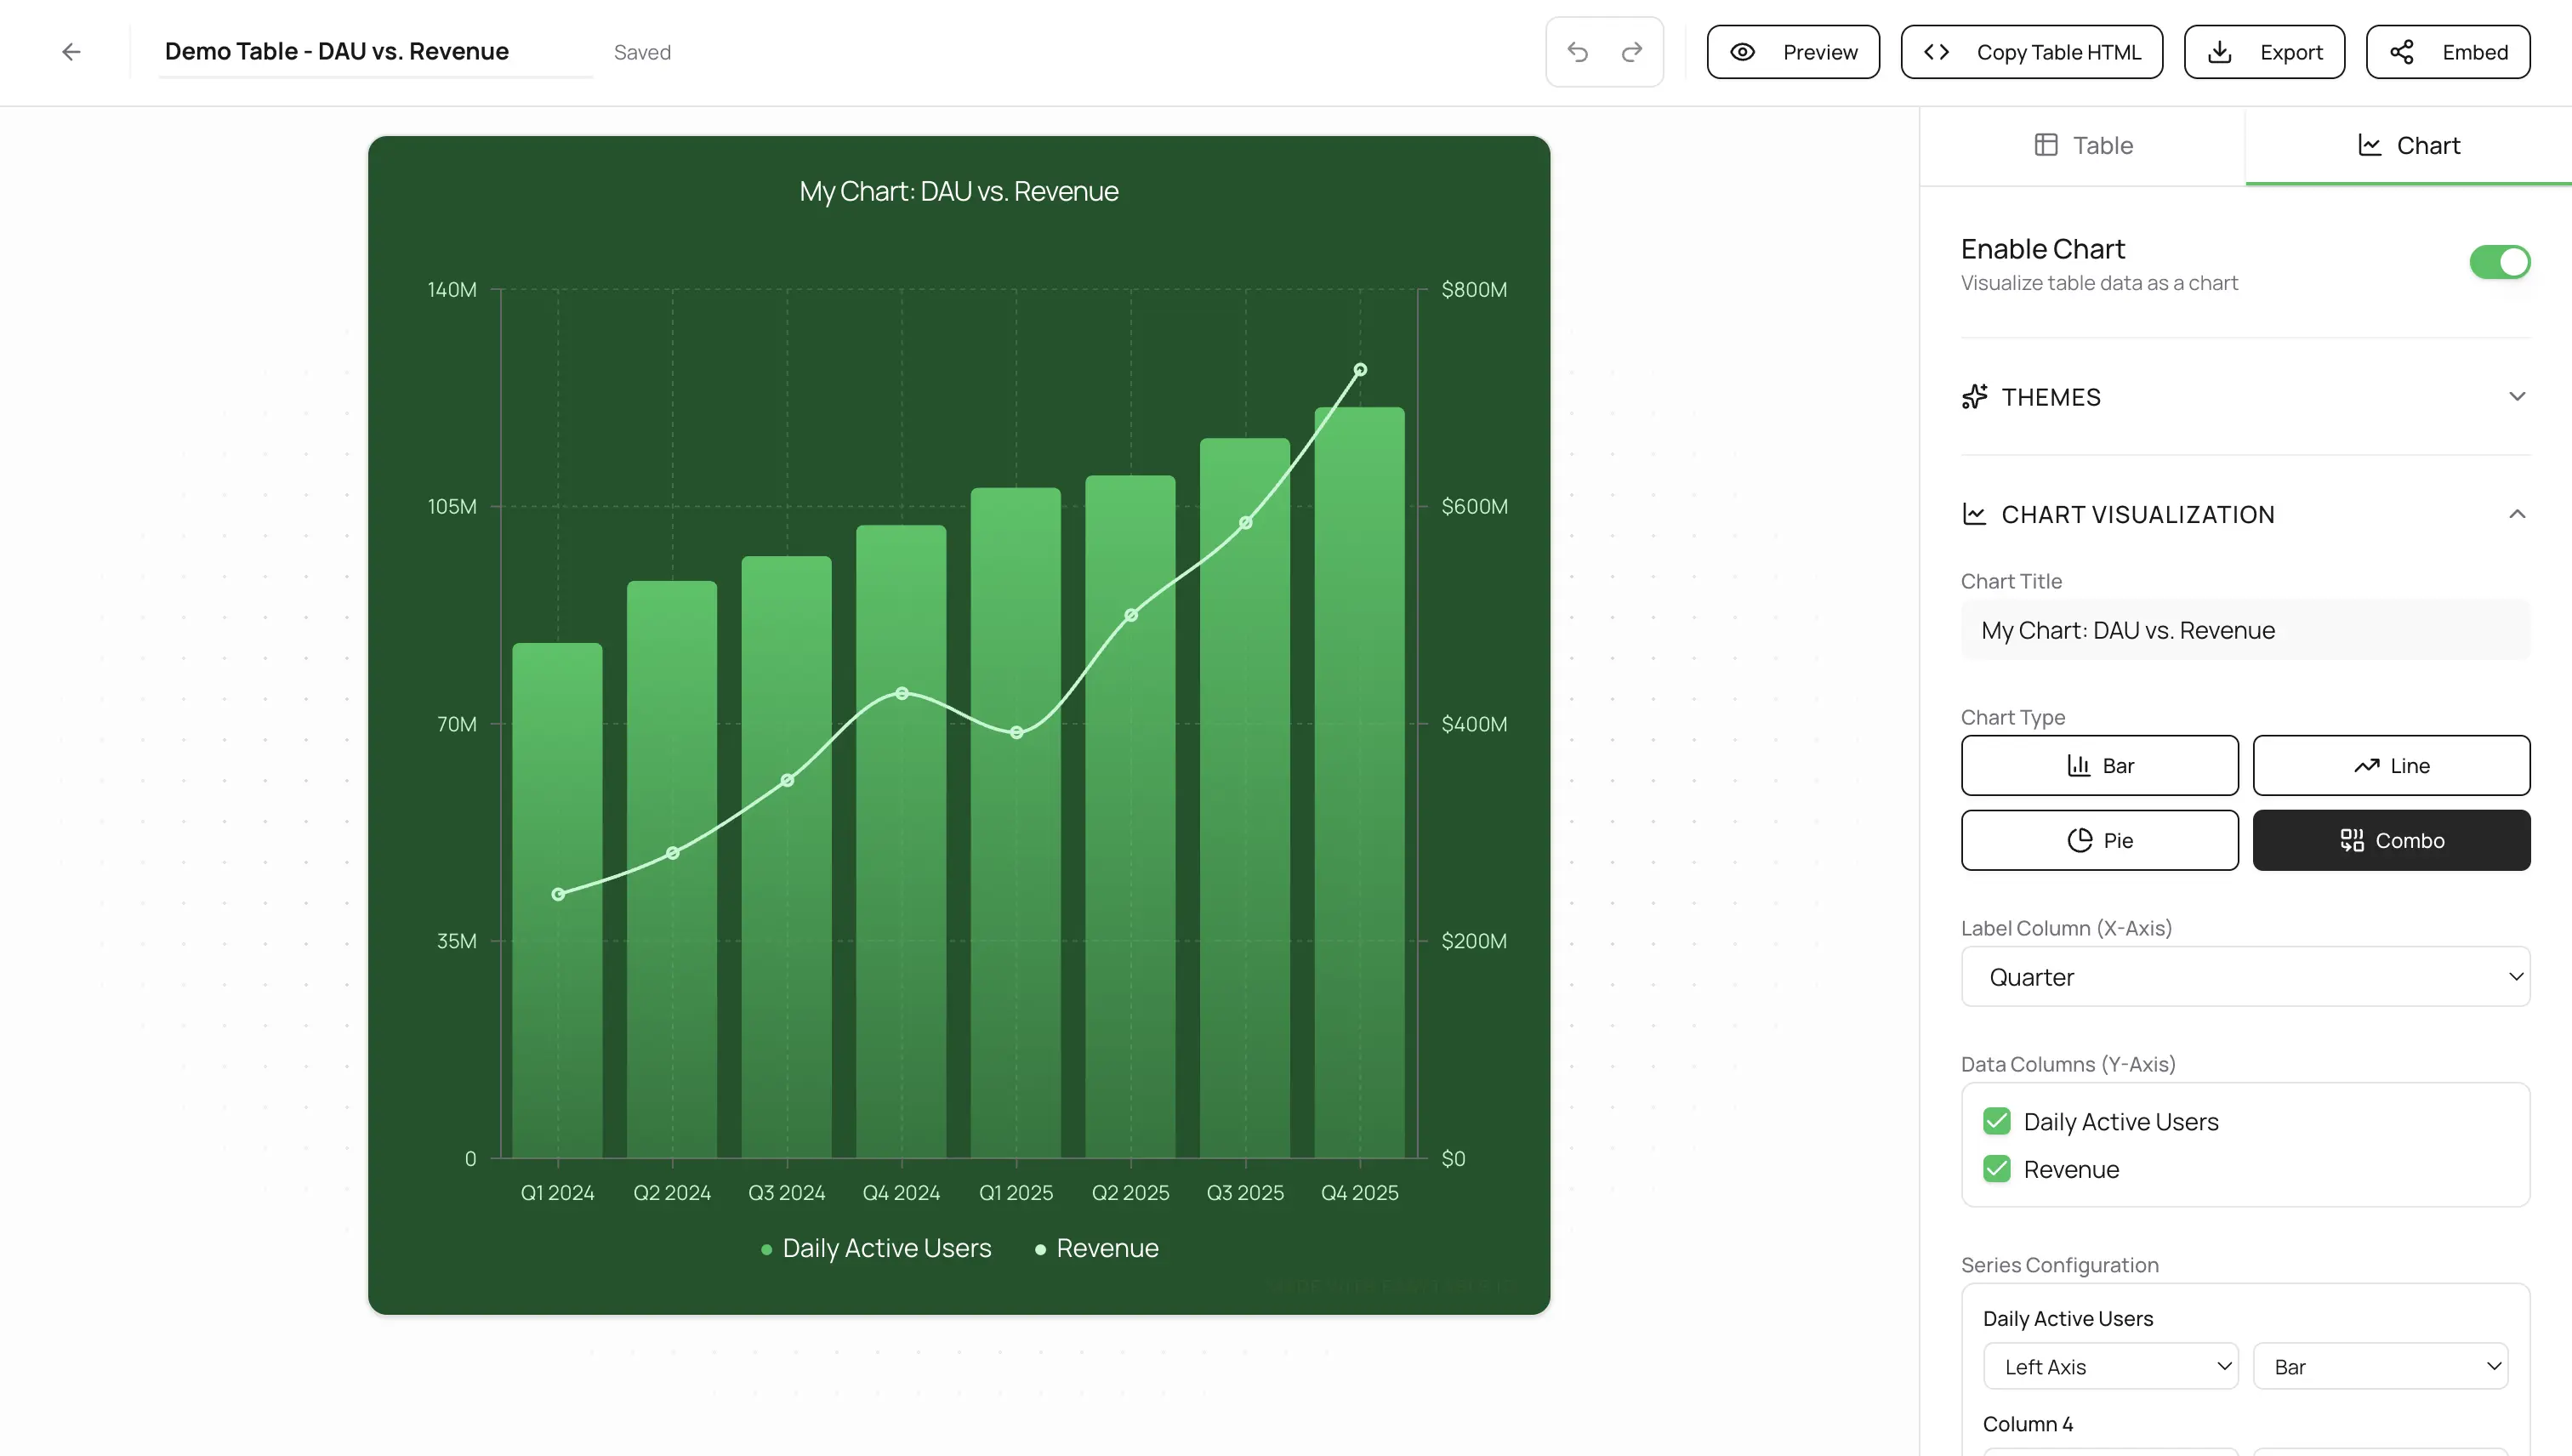Image resolution: width=2572 pixels, height=1456 pixels.
Task: Click the Copy Table HTML code icon
Action: (1936, 52)
